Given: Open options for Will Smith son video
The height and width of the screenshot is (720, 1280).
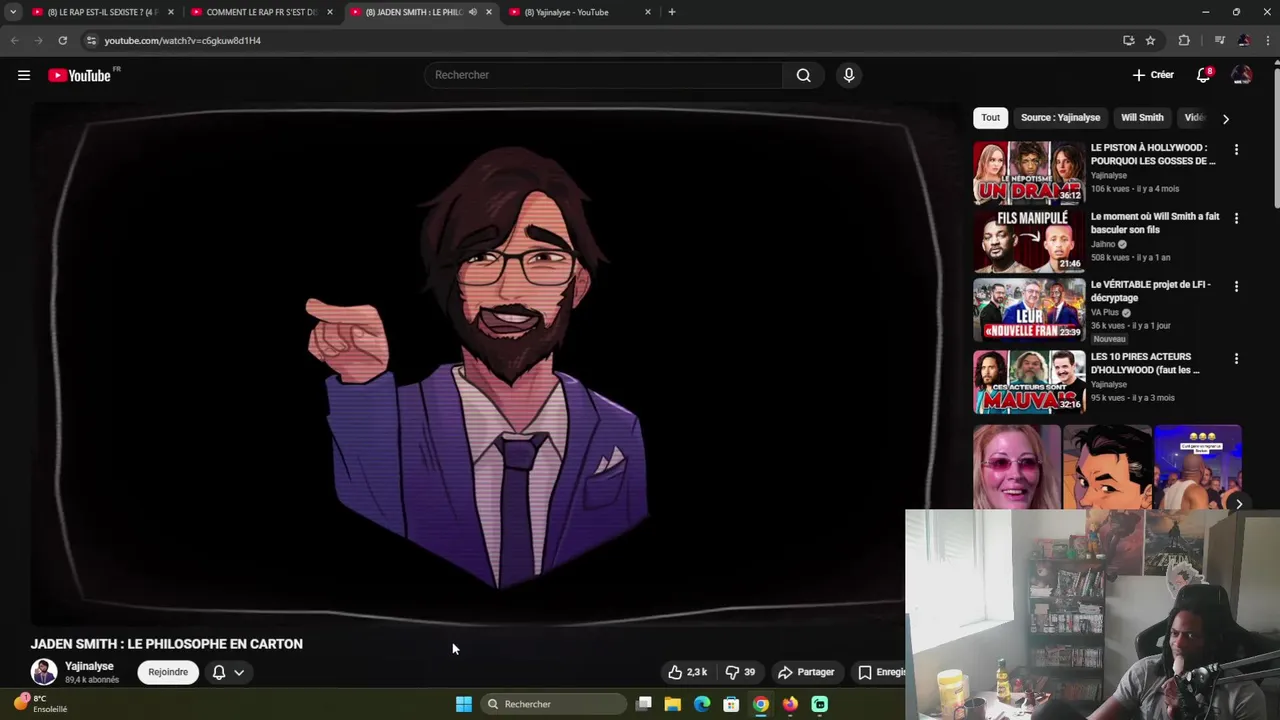Looking at the screenshot, I should pos(1236,218).
